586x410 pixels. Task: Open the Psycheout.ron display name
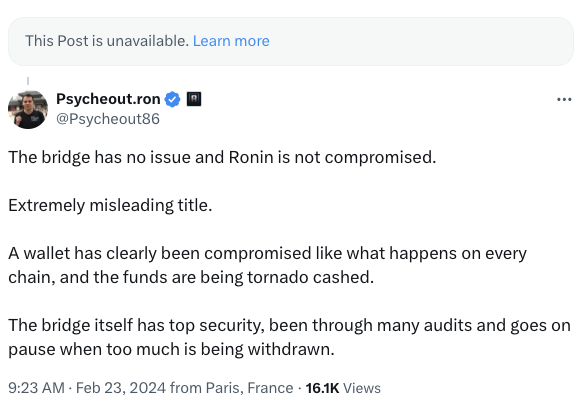coord(108,99)
